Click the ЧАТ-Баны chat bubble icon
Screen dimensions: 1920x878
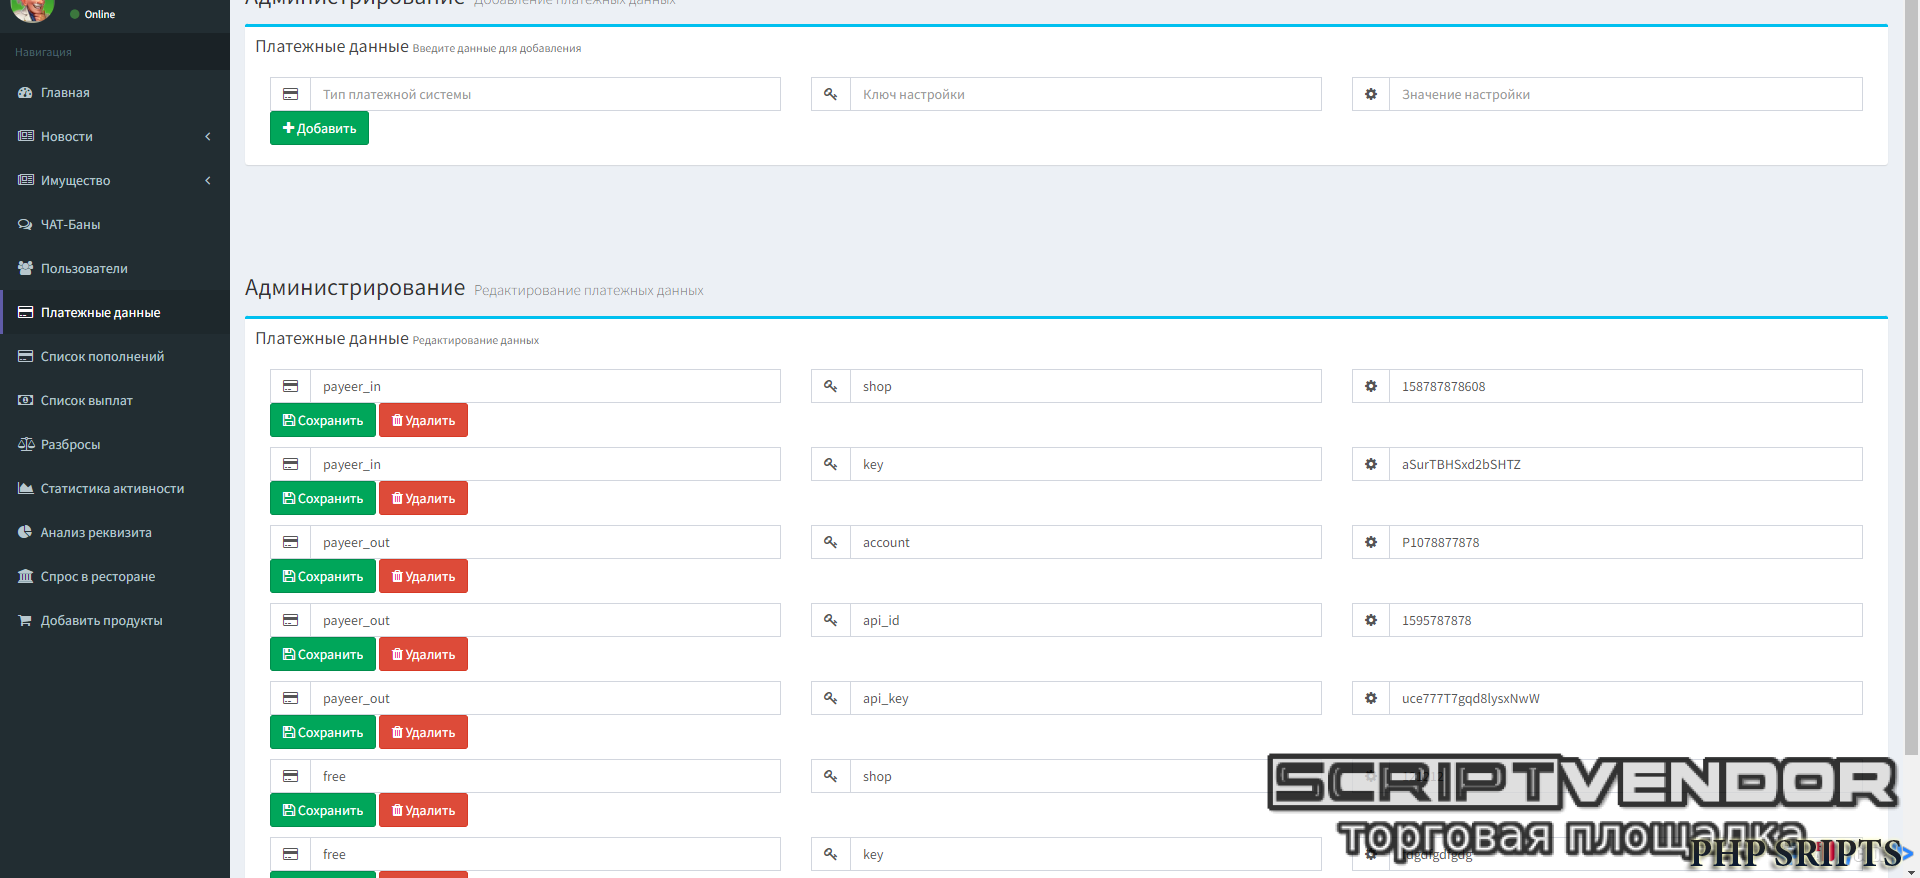[x=25, y=225]
